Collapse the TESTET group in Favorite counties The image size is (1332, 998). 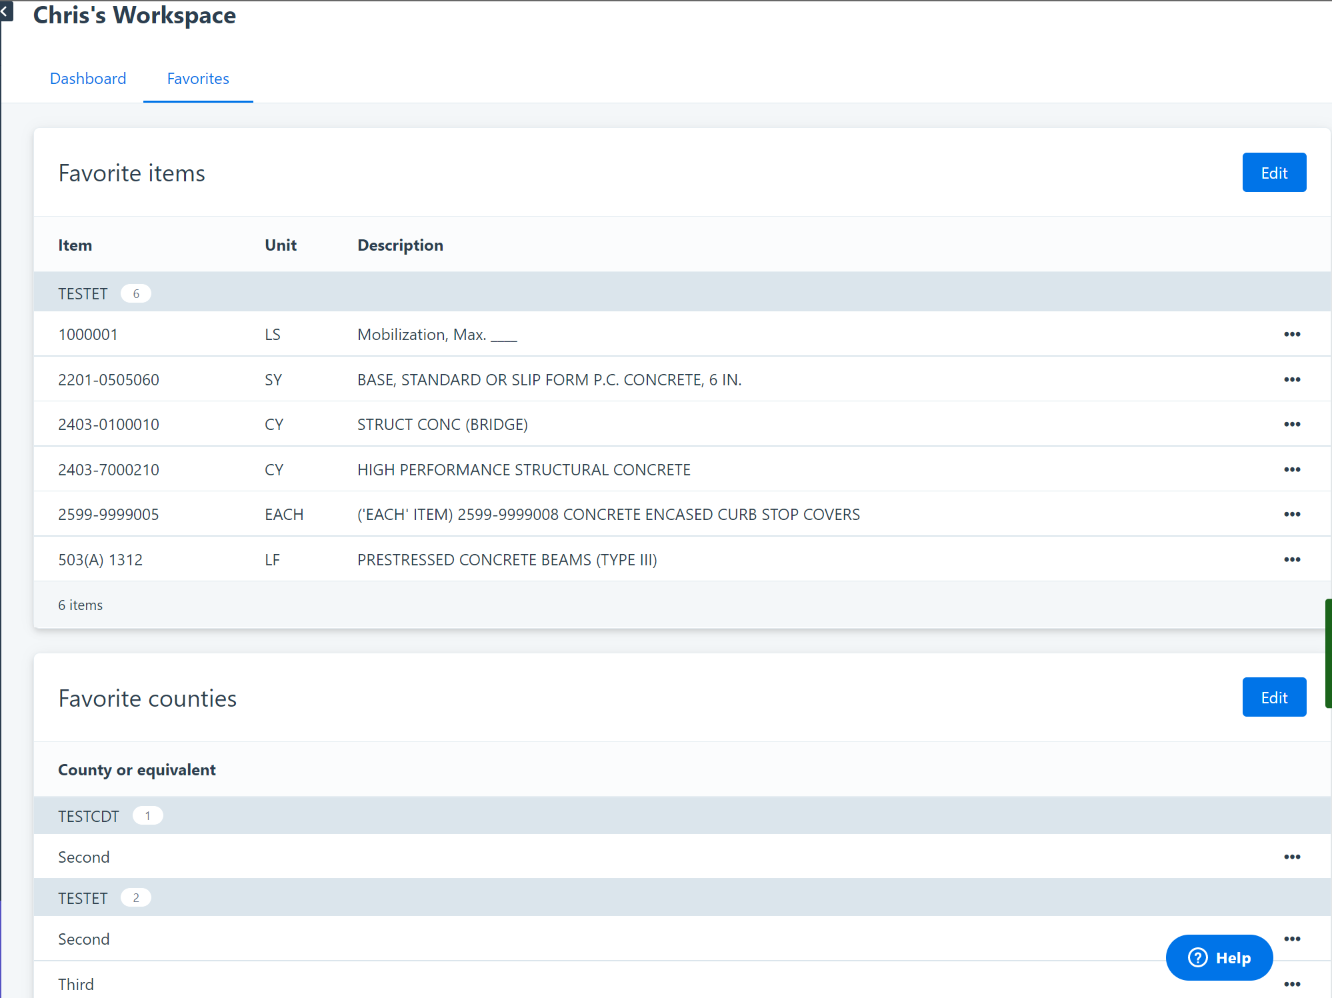pos(83,898)
